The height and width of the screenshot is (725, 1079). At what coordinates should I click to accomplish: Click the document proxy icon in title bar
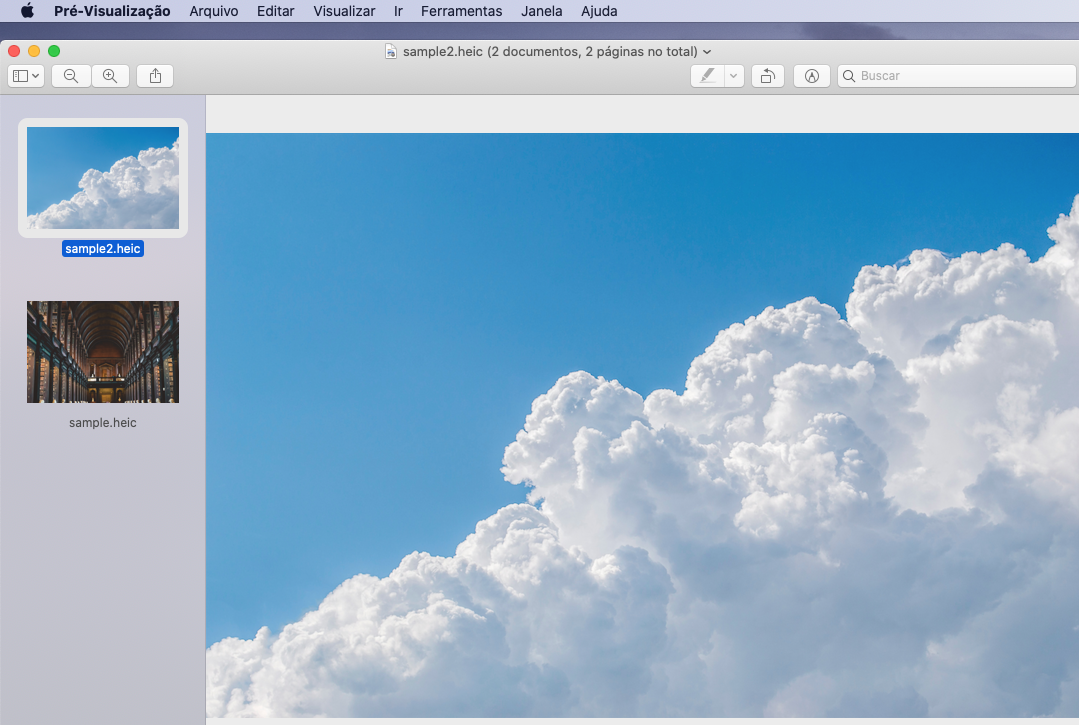click(x=391, y=52)
